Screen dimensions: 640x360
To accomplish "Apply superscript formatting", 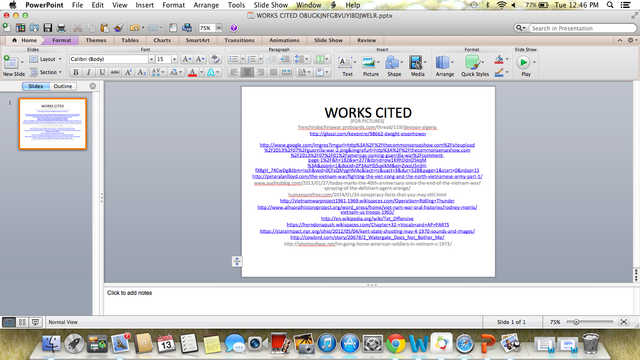I will [x=128, y=72].
